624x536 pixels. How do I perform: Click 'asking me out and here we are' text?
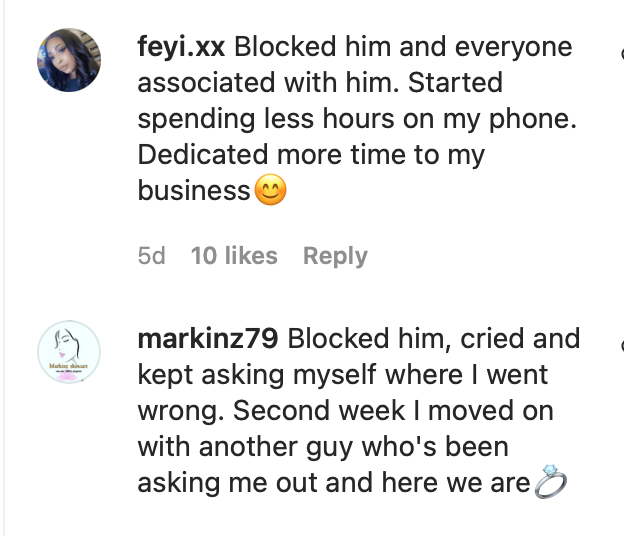click(x=334, y=483)
